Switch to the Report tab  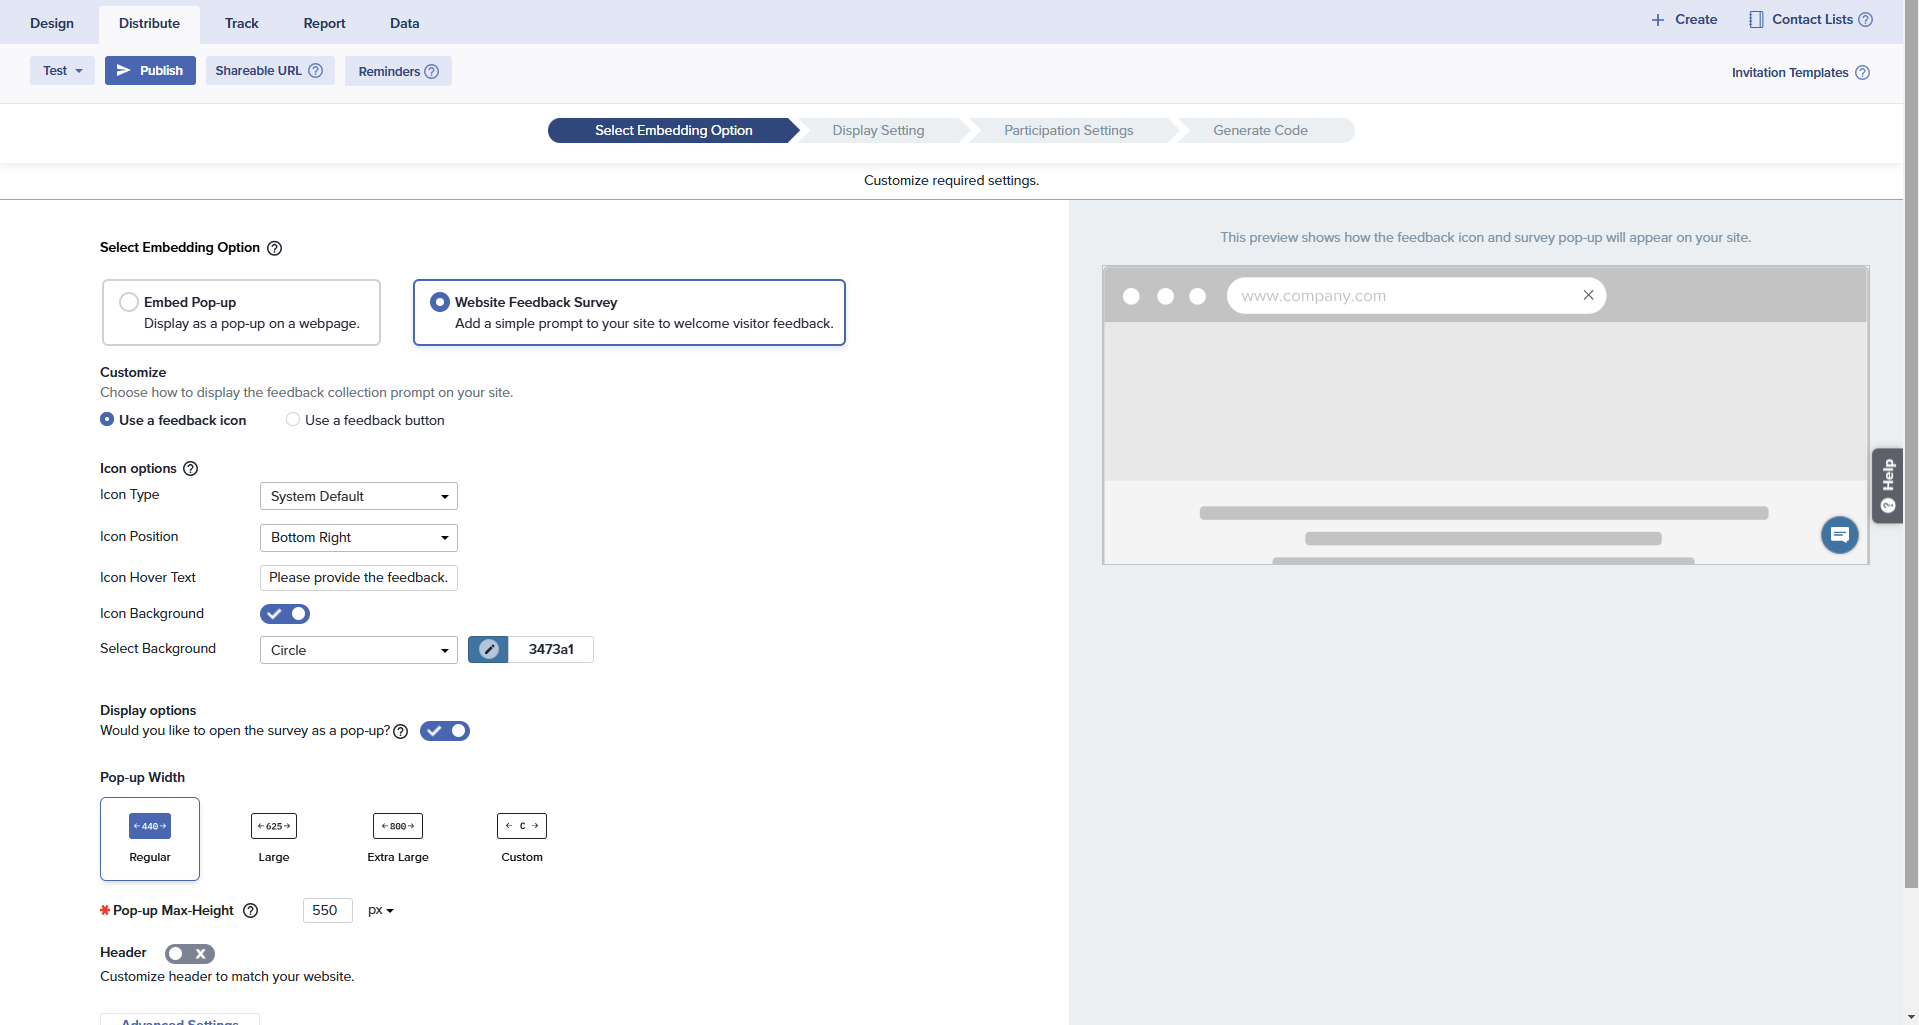[x=324, y=23]
